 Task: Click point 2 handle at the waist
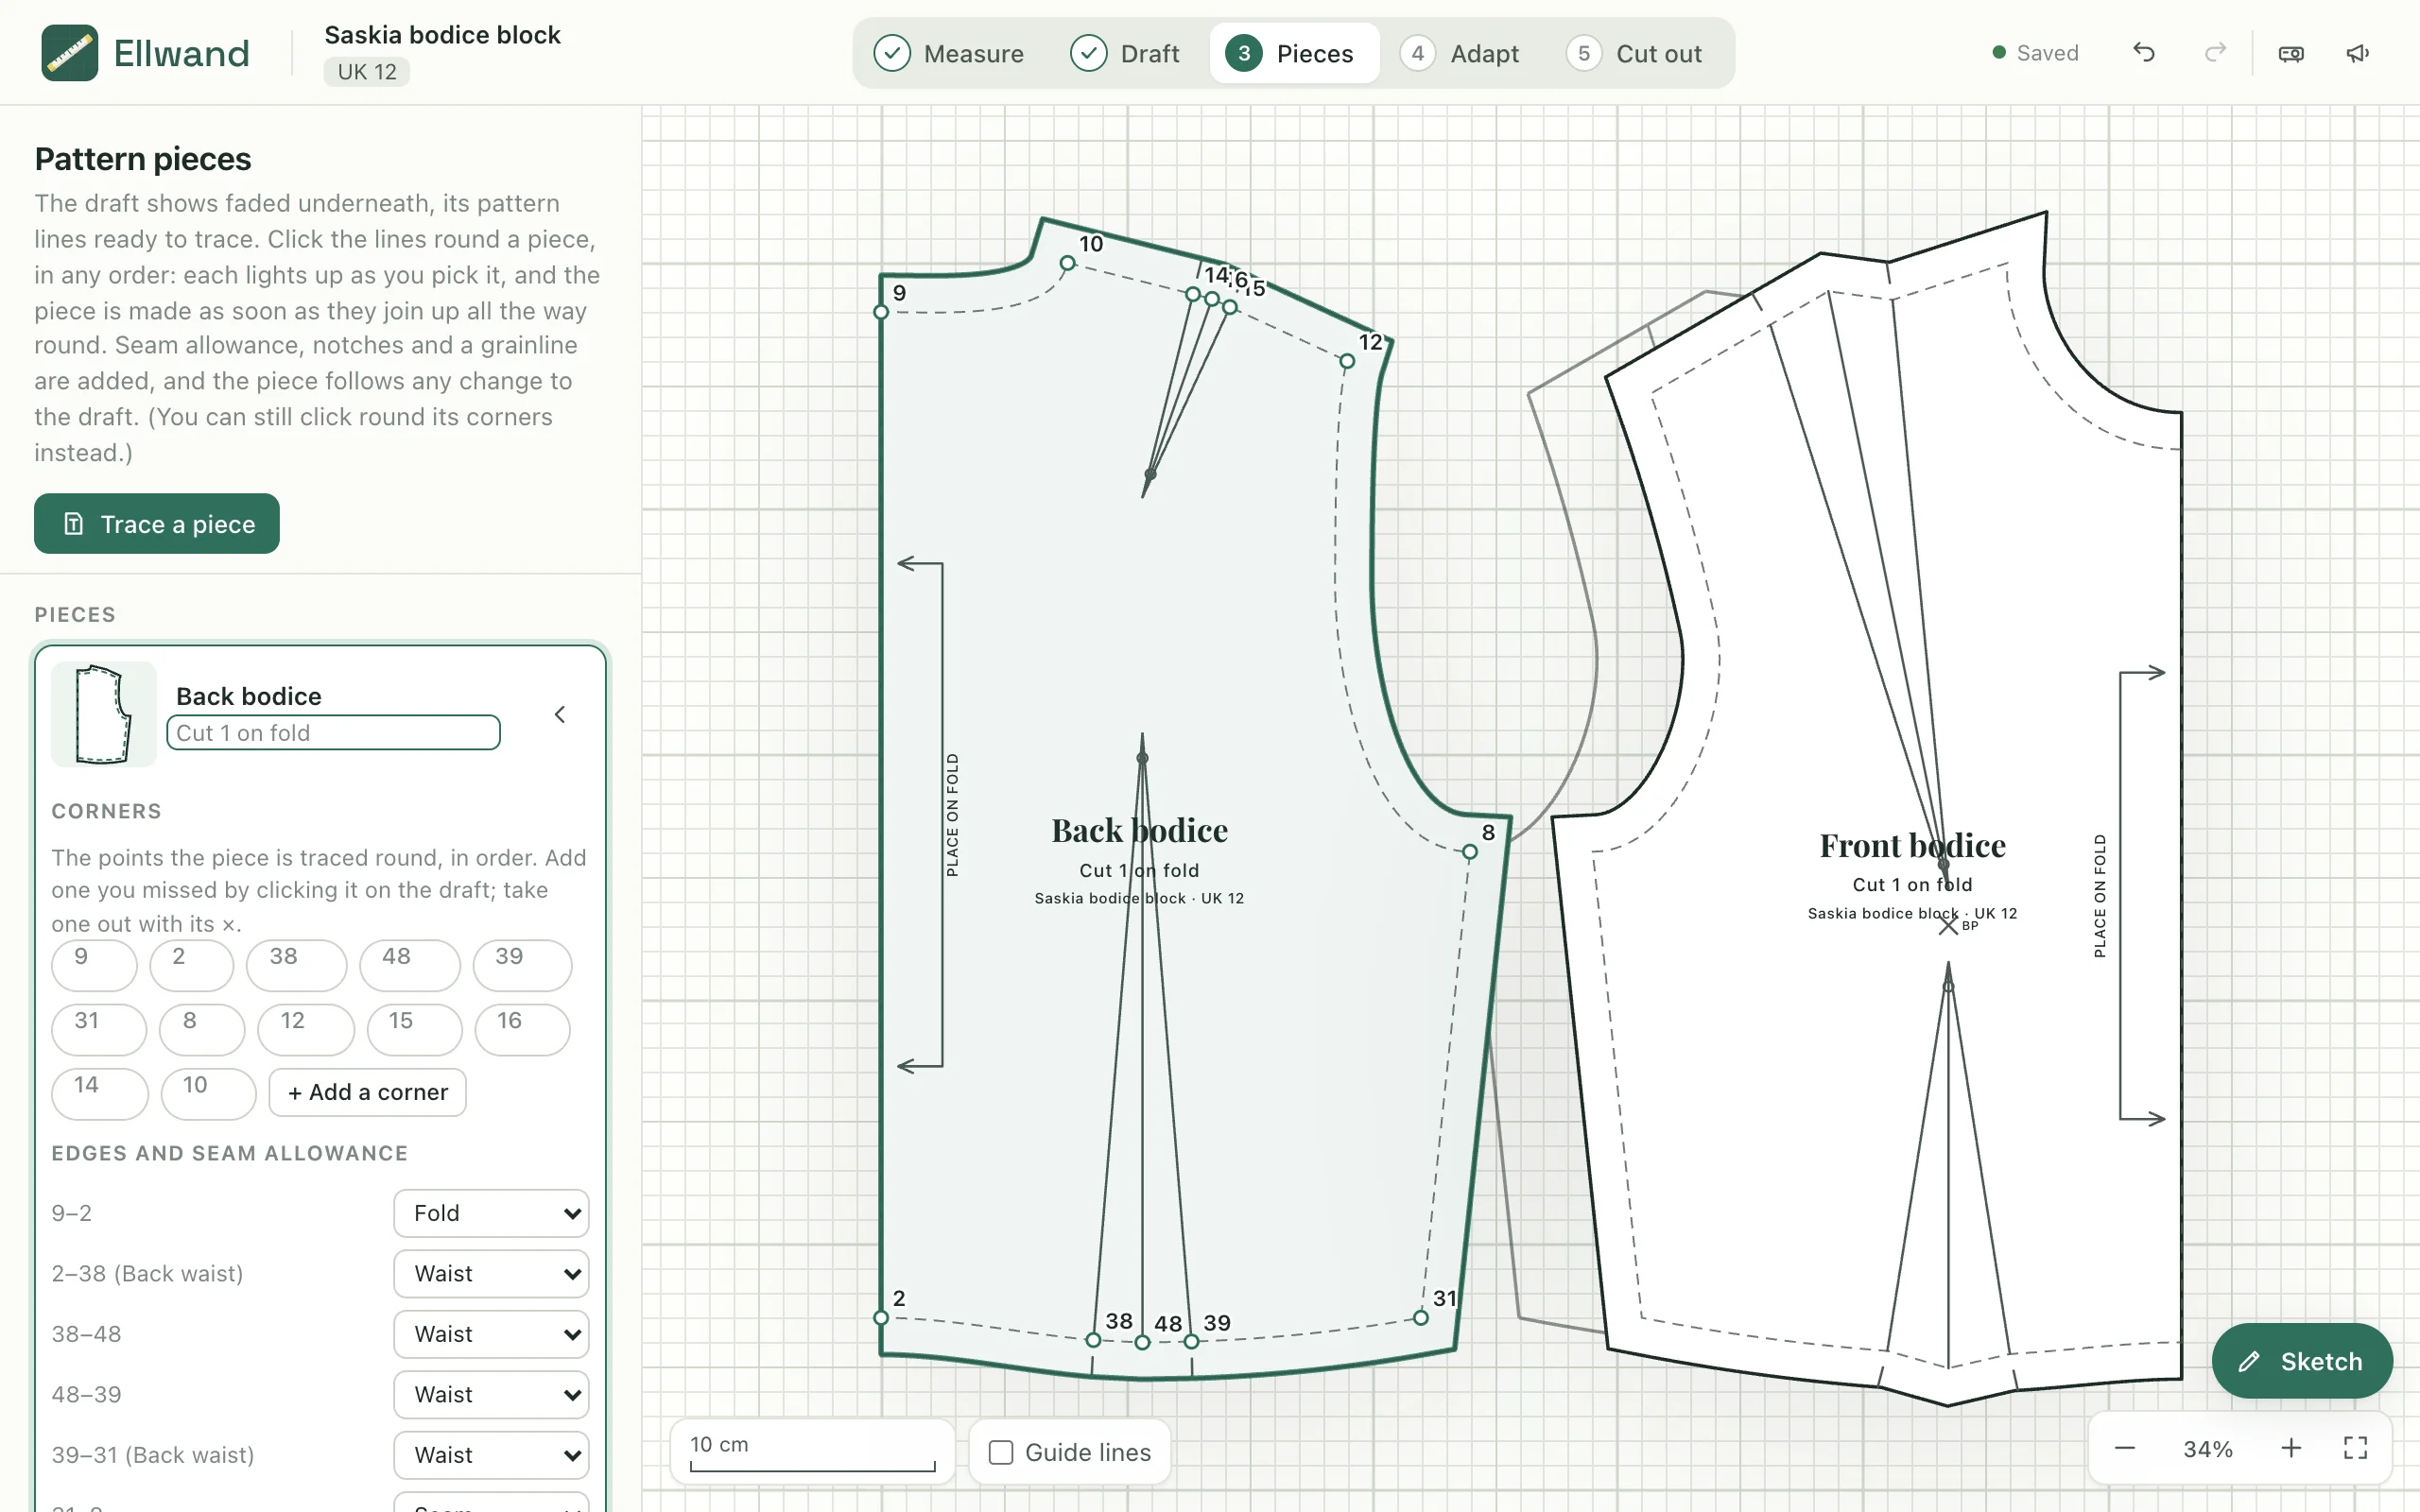[881, 1318]
